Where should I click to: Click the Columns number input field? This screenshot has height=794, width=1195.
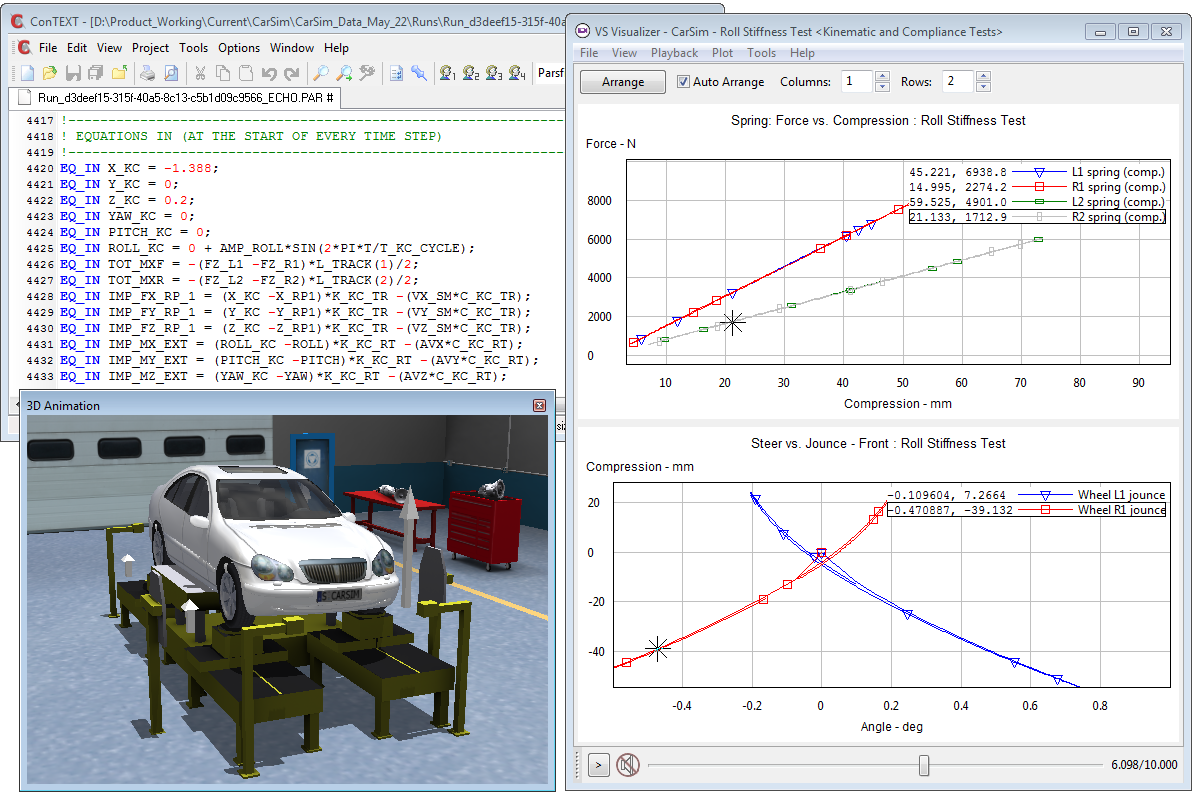(x=857, y=82)
